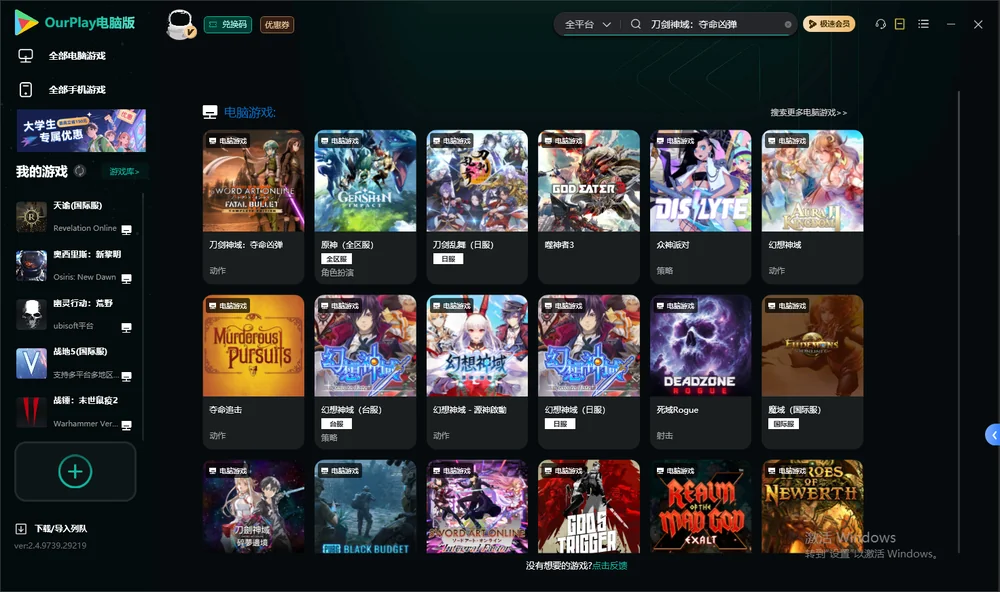Viewport: 1000px width, 592px height.
Task: Click the OurPlay logo icon
Action: [26, 22]
